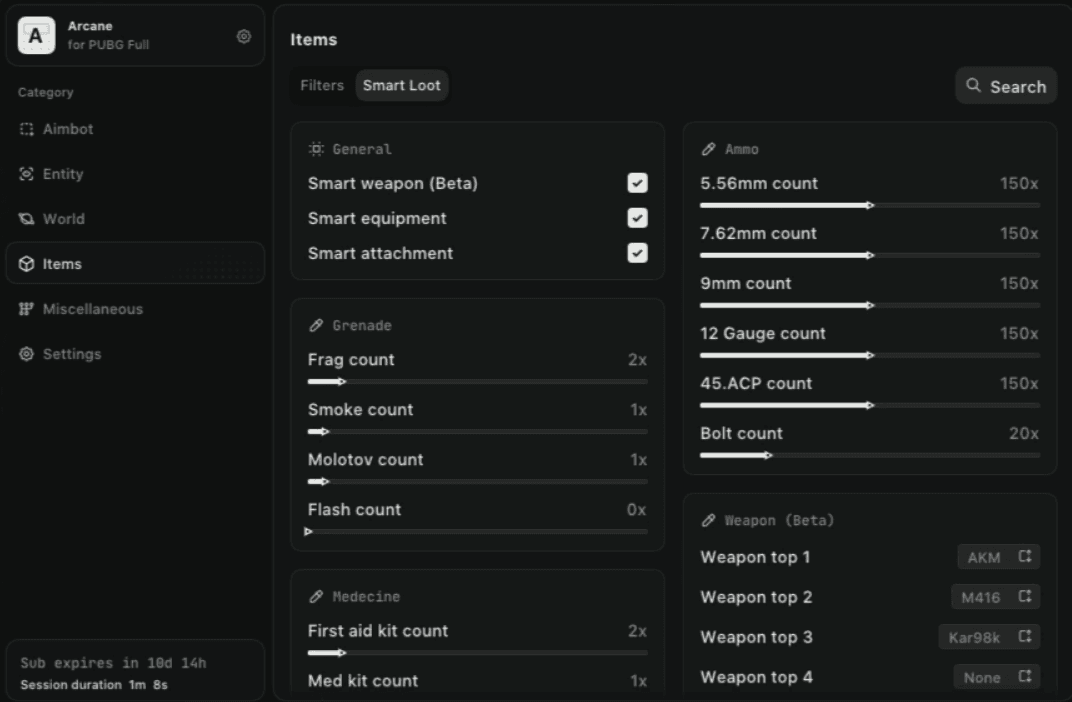Open the Weapon top 3 Kar98k dropdown

(989, 637)
